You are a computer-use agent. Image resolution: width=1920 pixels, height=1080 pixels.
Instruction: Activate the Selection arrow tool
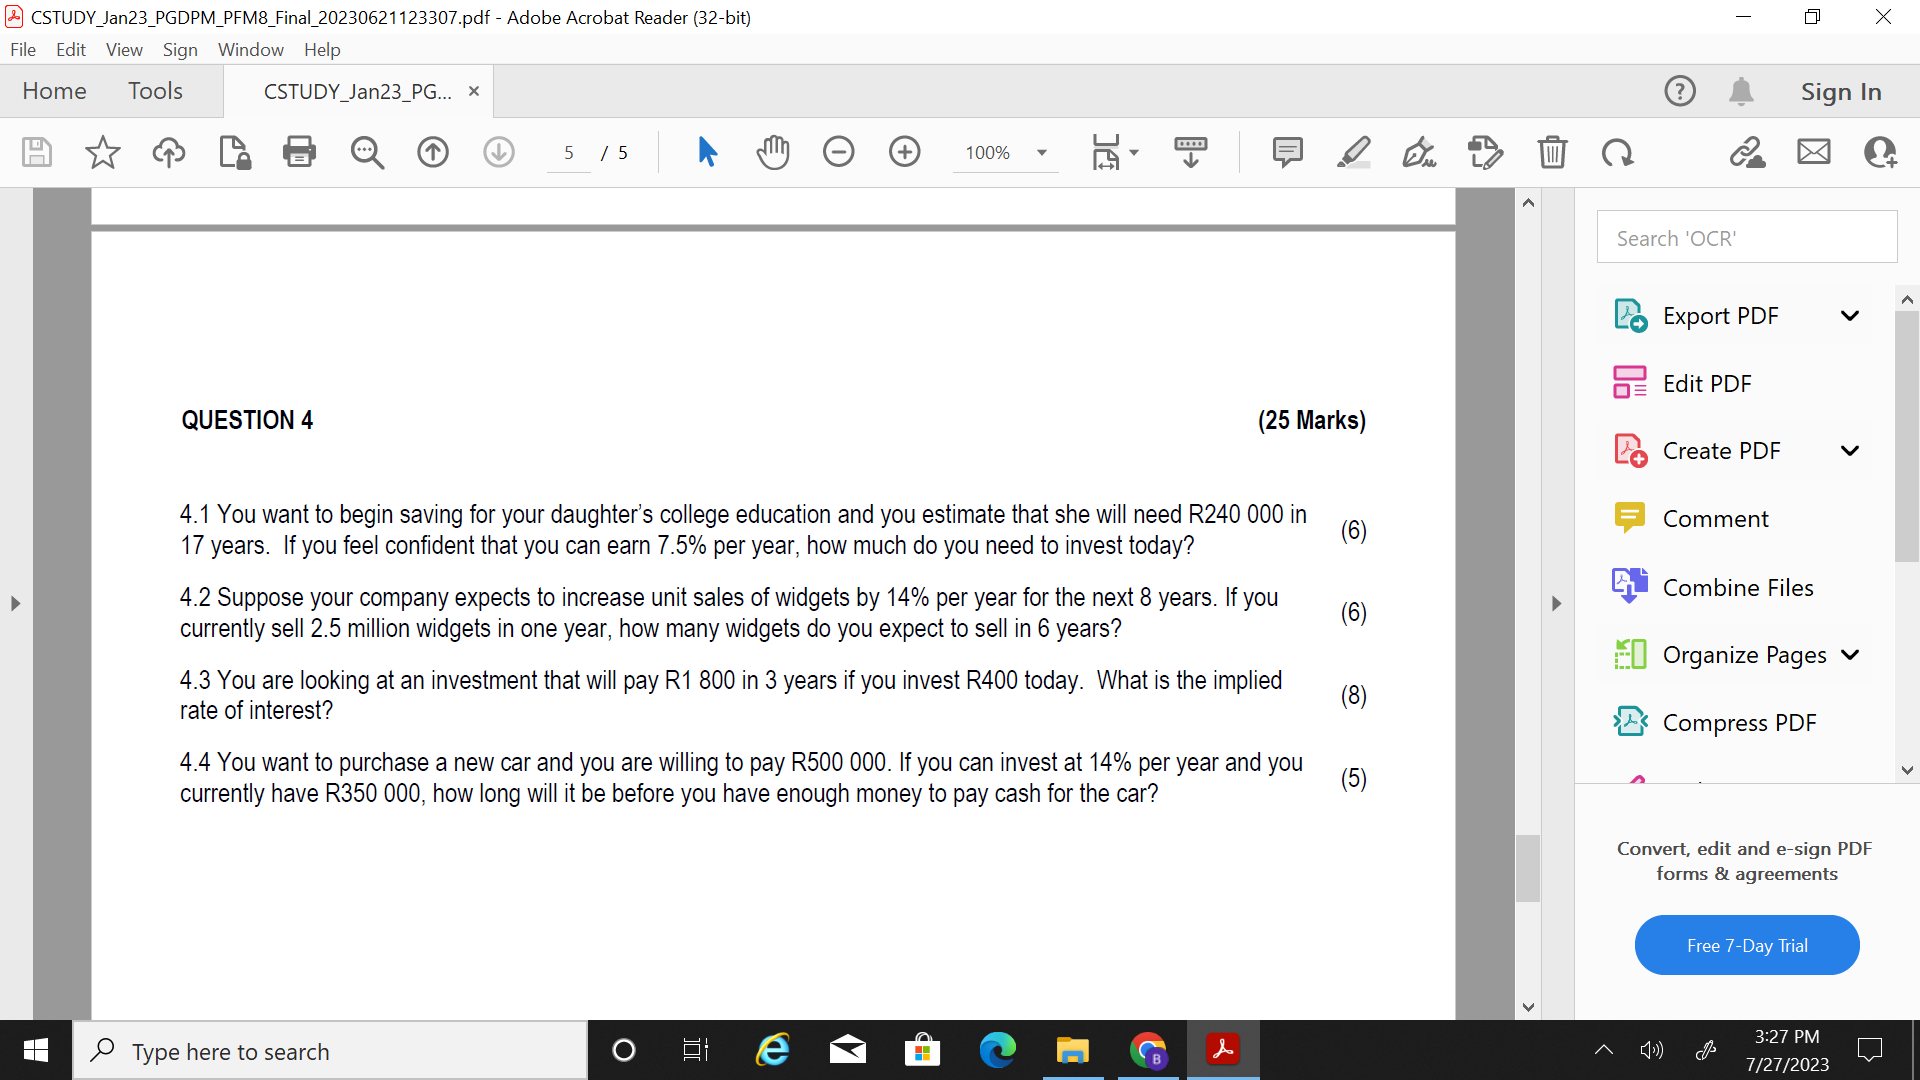(708, 152)
